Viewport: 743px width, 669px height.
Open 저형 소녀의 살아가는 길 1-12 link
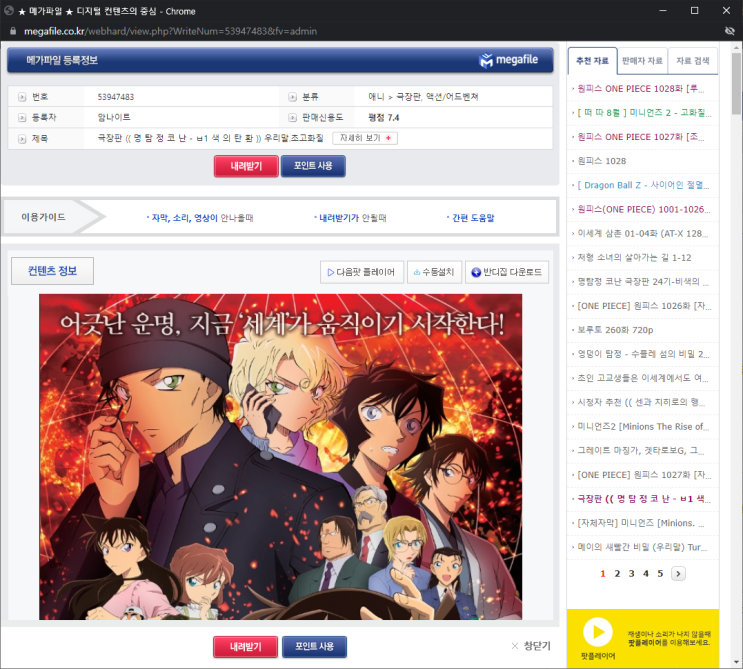pos(634,258)
